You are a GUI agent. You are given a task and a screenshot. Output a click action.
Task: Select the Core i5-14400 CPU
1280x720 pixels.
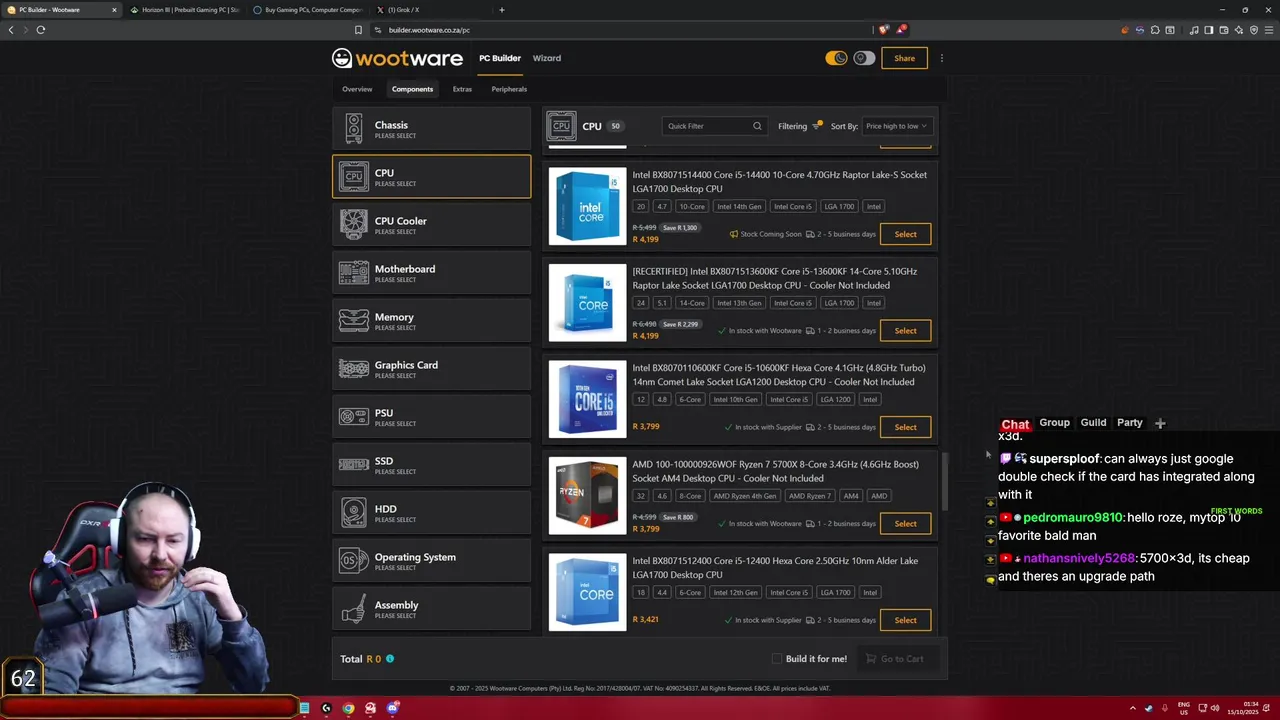pos(905,234)
